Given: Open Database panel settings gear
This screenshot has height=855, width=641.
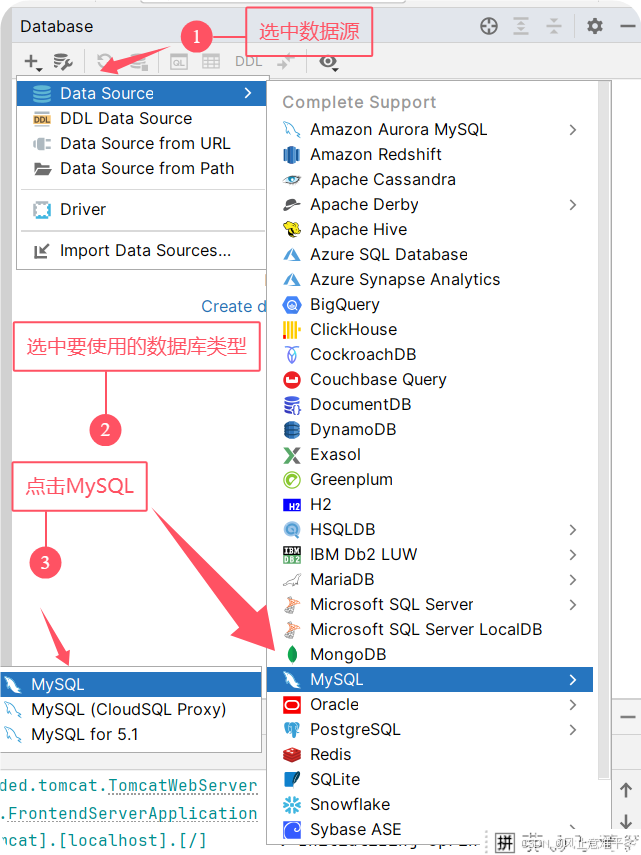Looking at the screenshot, I should point(595,26).
